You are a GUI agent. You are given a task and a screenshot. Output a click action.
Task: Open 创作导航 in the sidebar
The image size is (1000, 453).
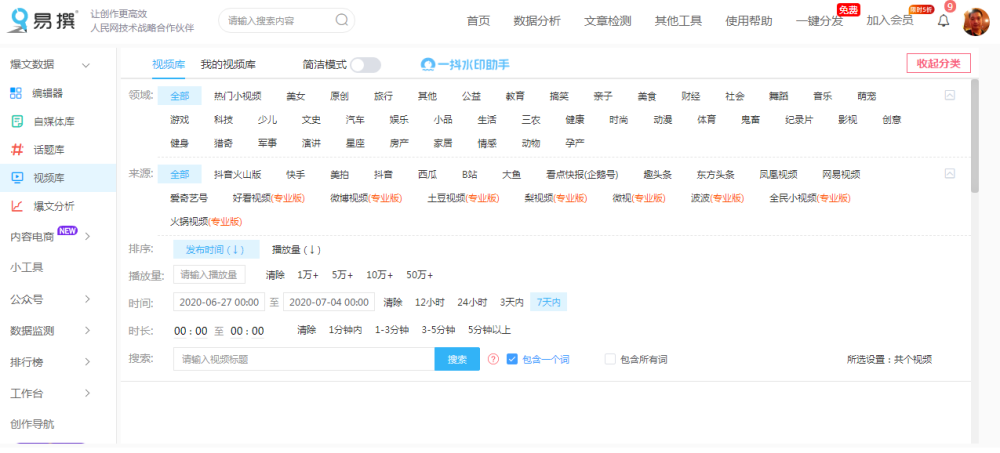[x=32, y=424]
